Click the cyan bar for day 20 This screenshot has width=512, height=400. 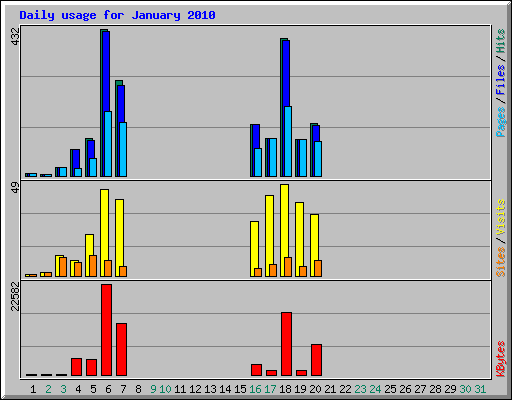click(x=318, y=159)
